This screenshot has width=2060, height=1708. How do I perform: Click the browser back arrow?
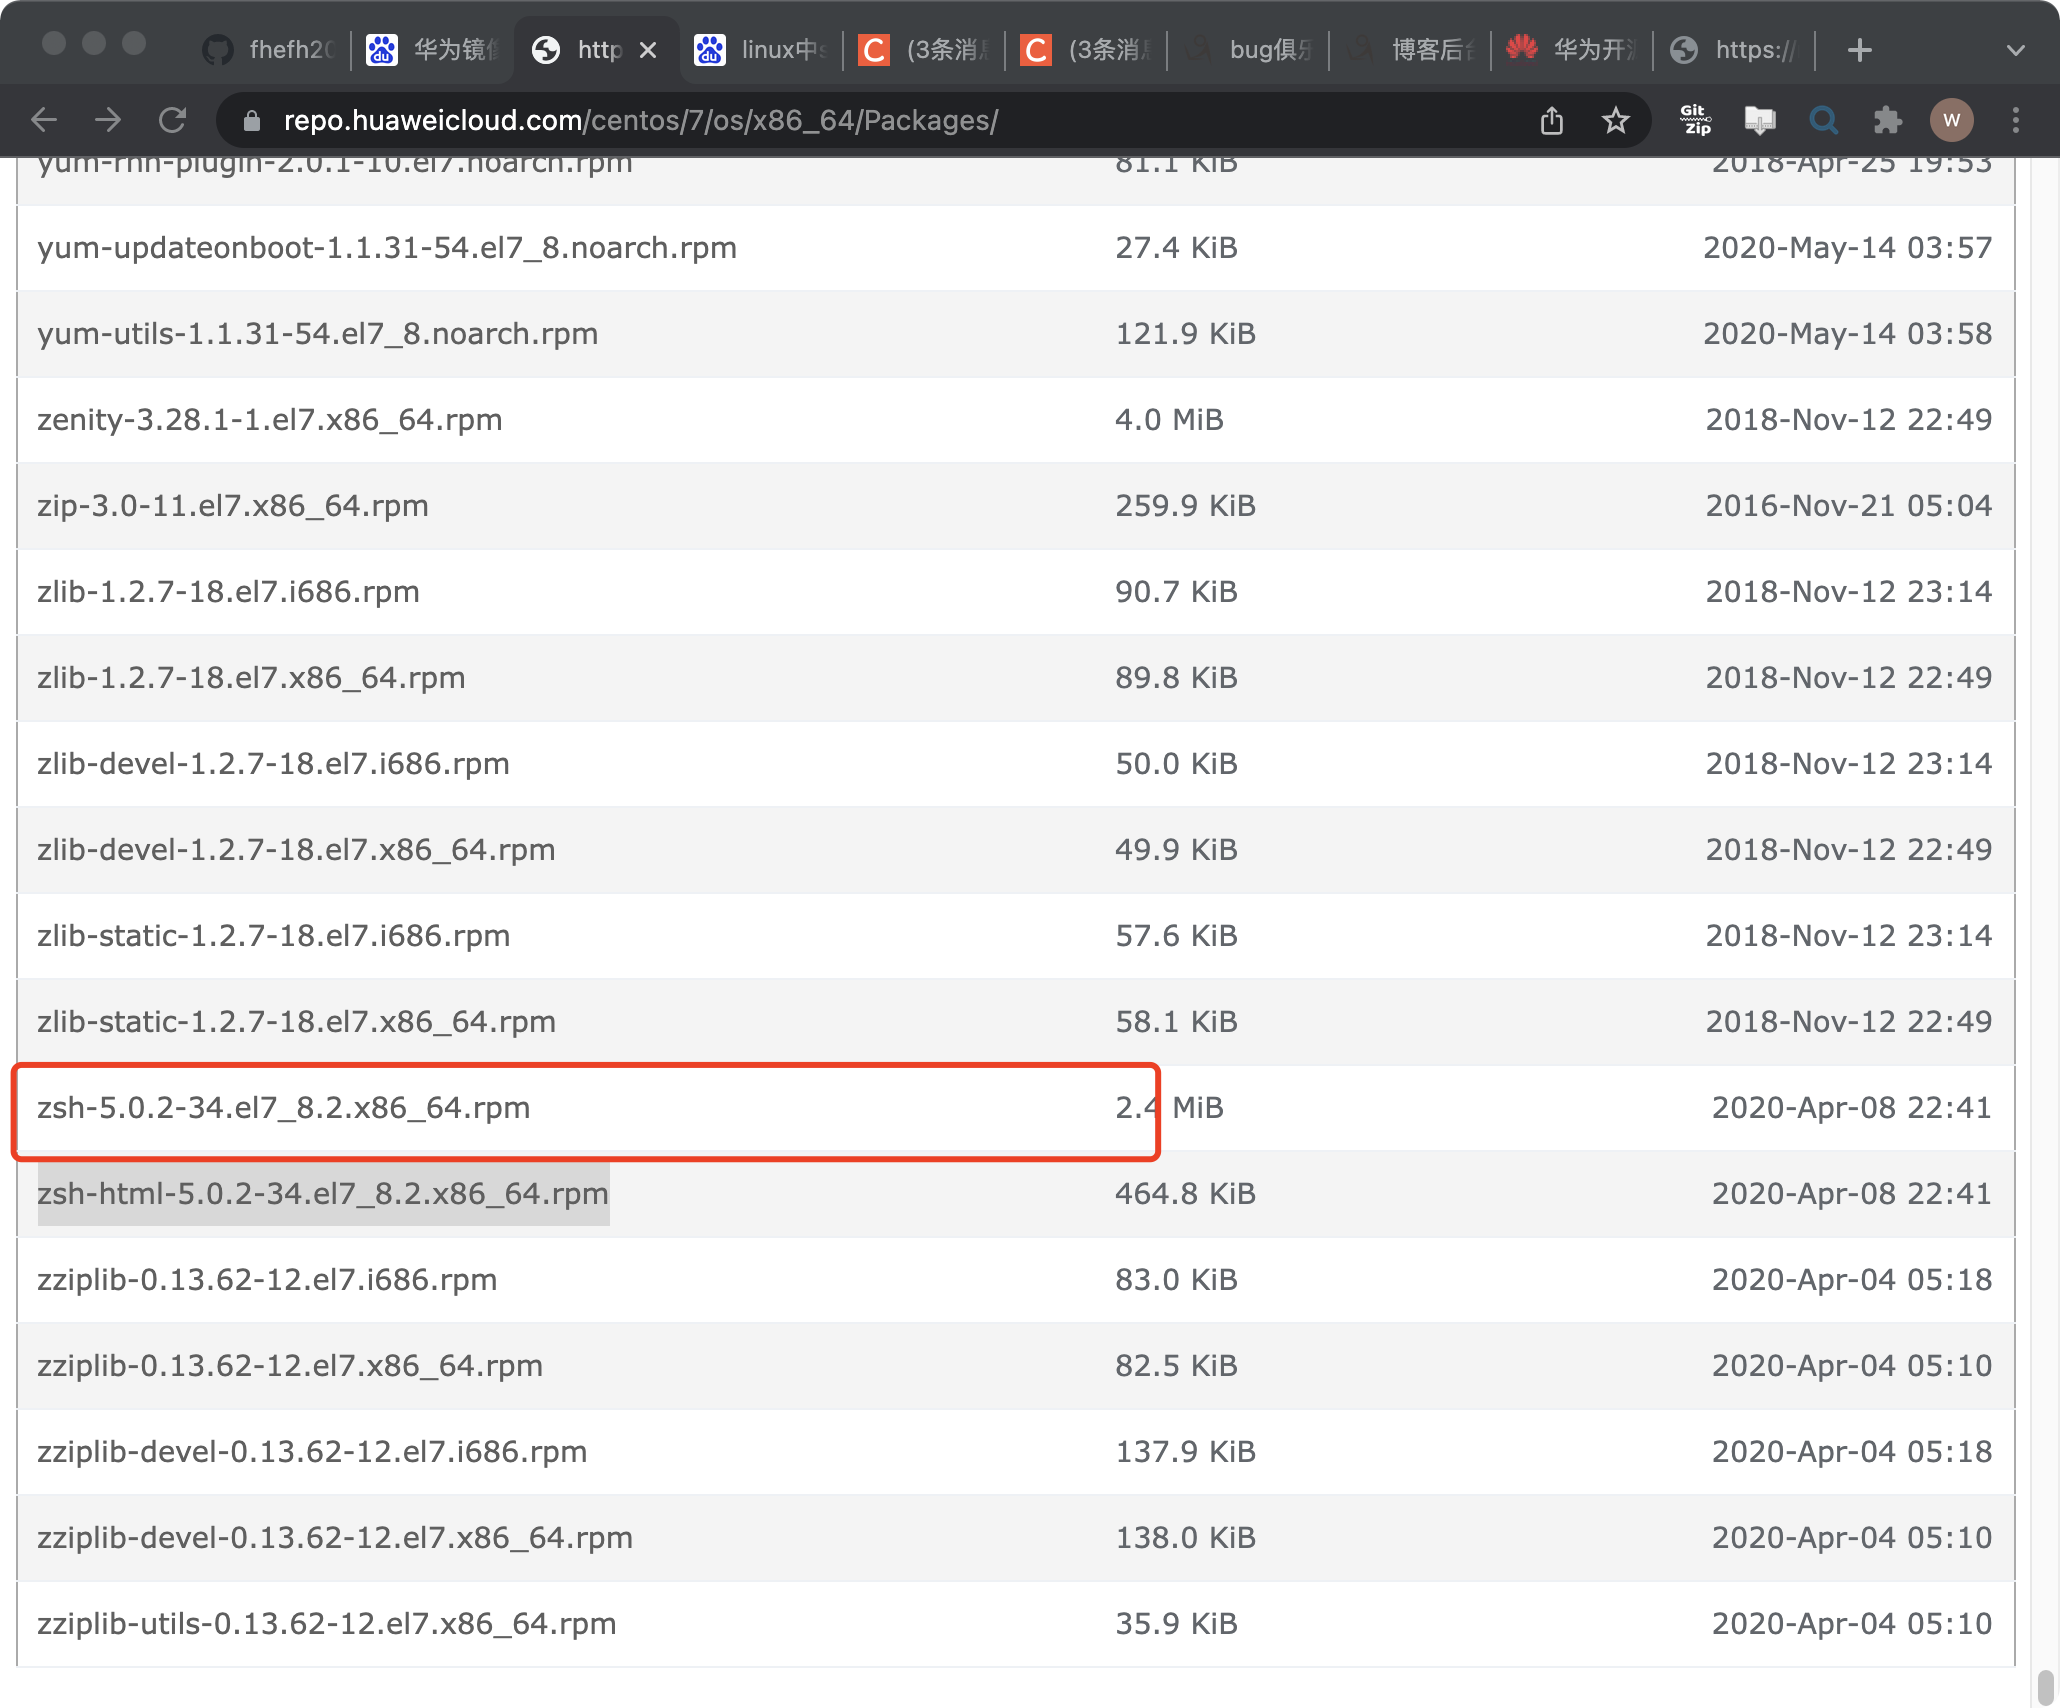coord(44,120)
